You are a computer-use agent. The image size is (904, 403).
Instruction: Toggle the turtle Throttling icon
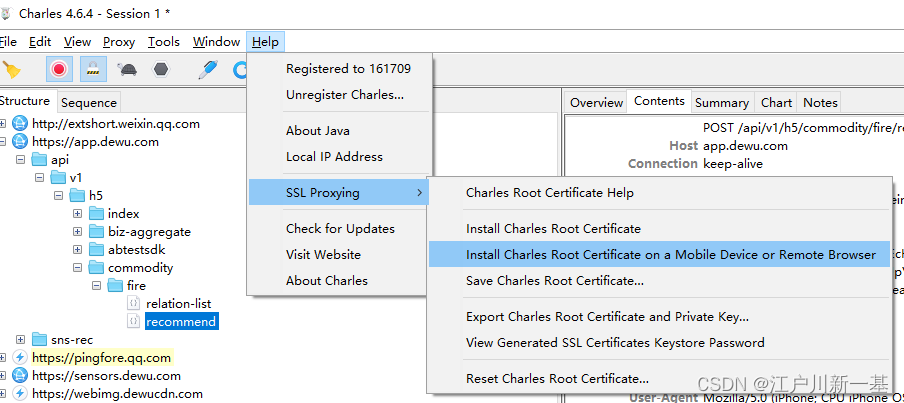click(x=127, y=70)
